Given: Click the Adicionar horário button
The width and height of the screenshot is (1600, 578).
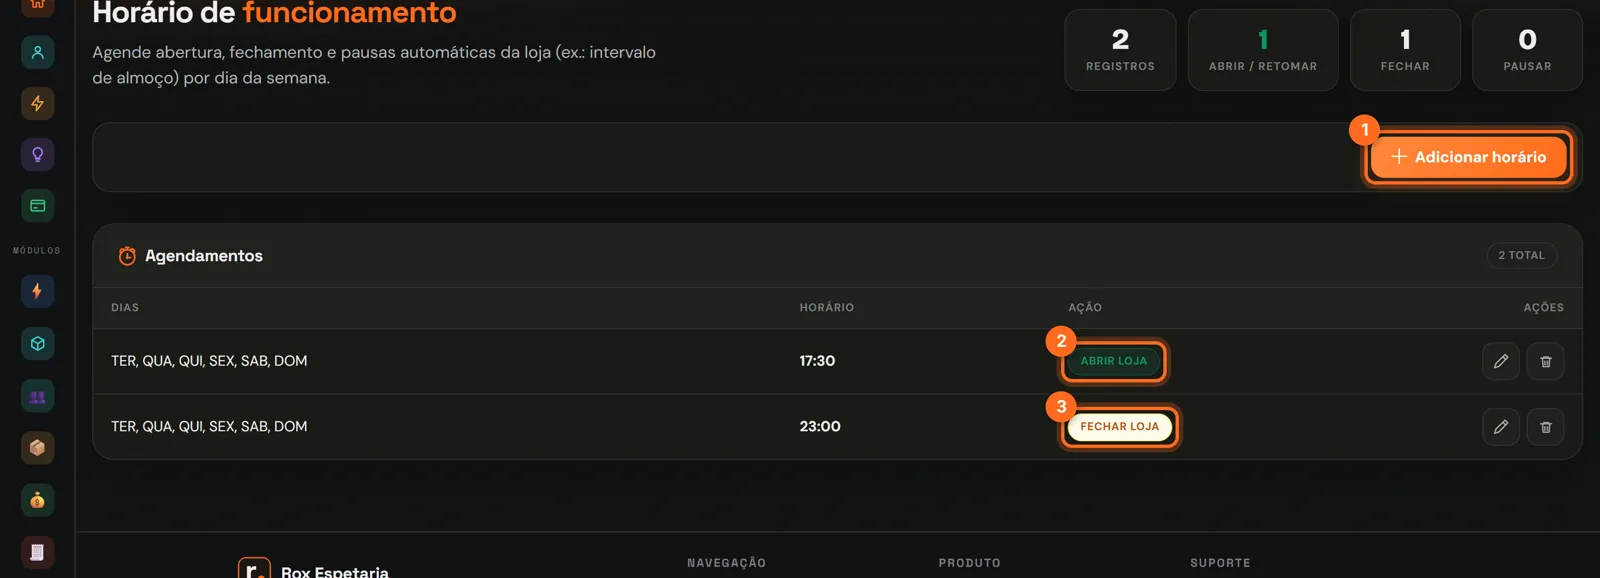Looking at the screenshot, I should pyautogui.click(x=1468, y=157).
